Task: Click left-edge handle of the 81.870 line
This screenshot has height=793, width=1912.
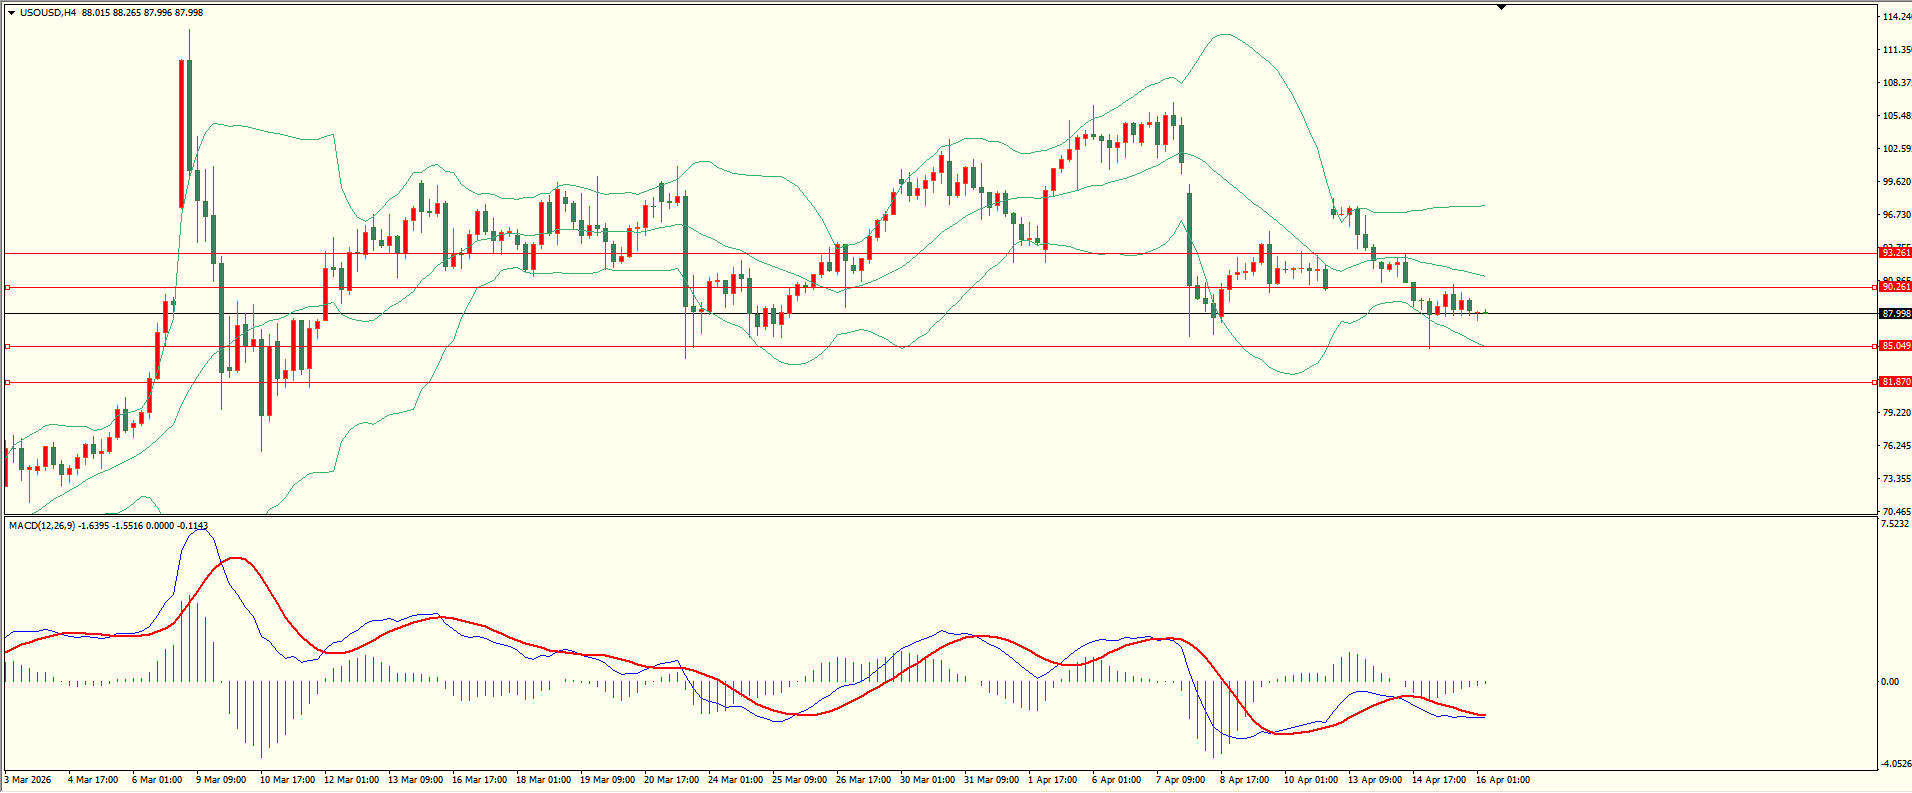Action: pyautogui.click(x=8, y=382)
